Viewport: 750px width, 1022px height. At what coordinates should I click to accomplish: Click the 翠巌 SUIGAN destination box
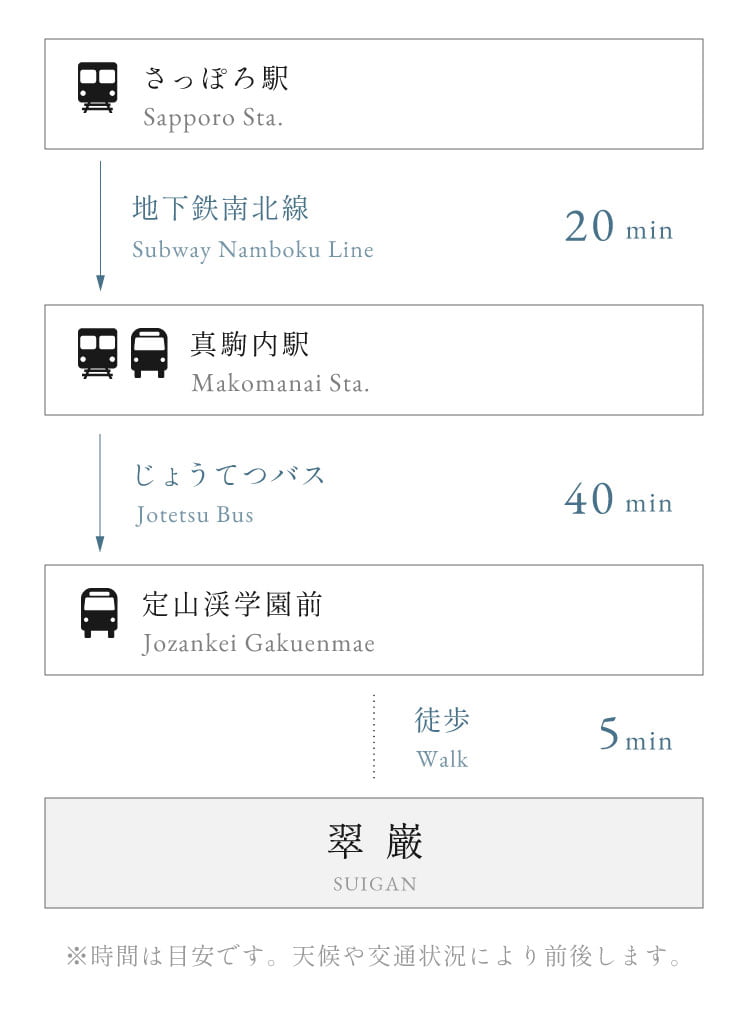coord(374,853)
